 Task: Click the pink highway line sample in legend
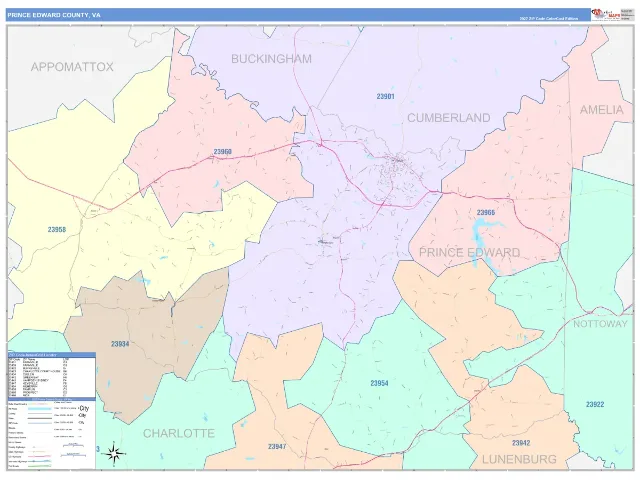(40, 456)
